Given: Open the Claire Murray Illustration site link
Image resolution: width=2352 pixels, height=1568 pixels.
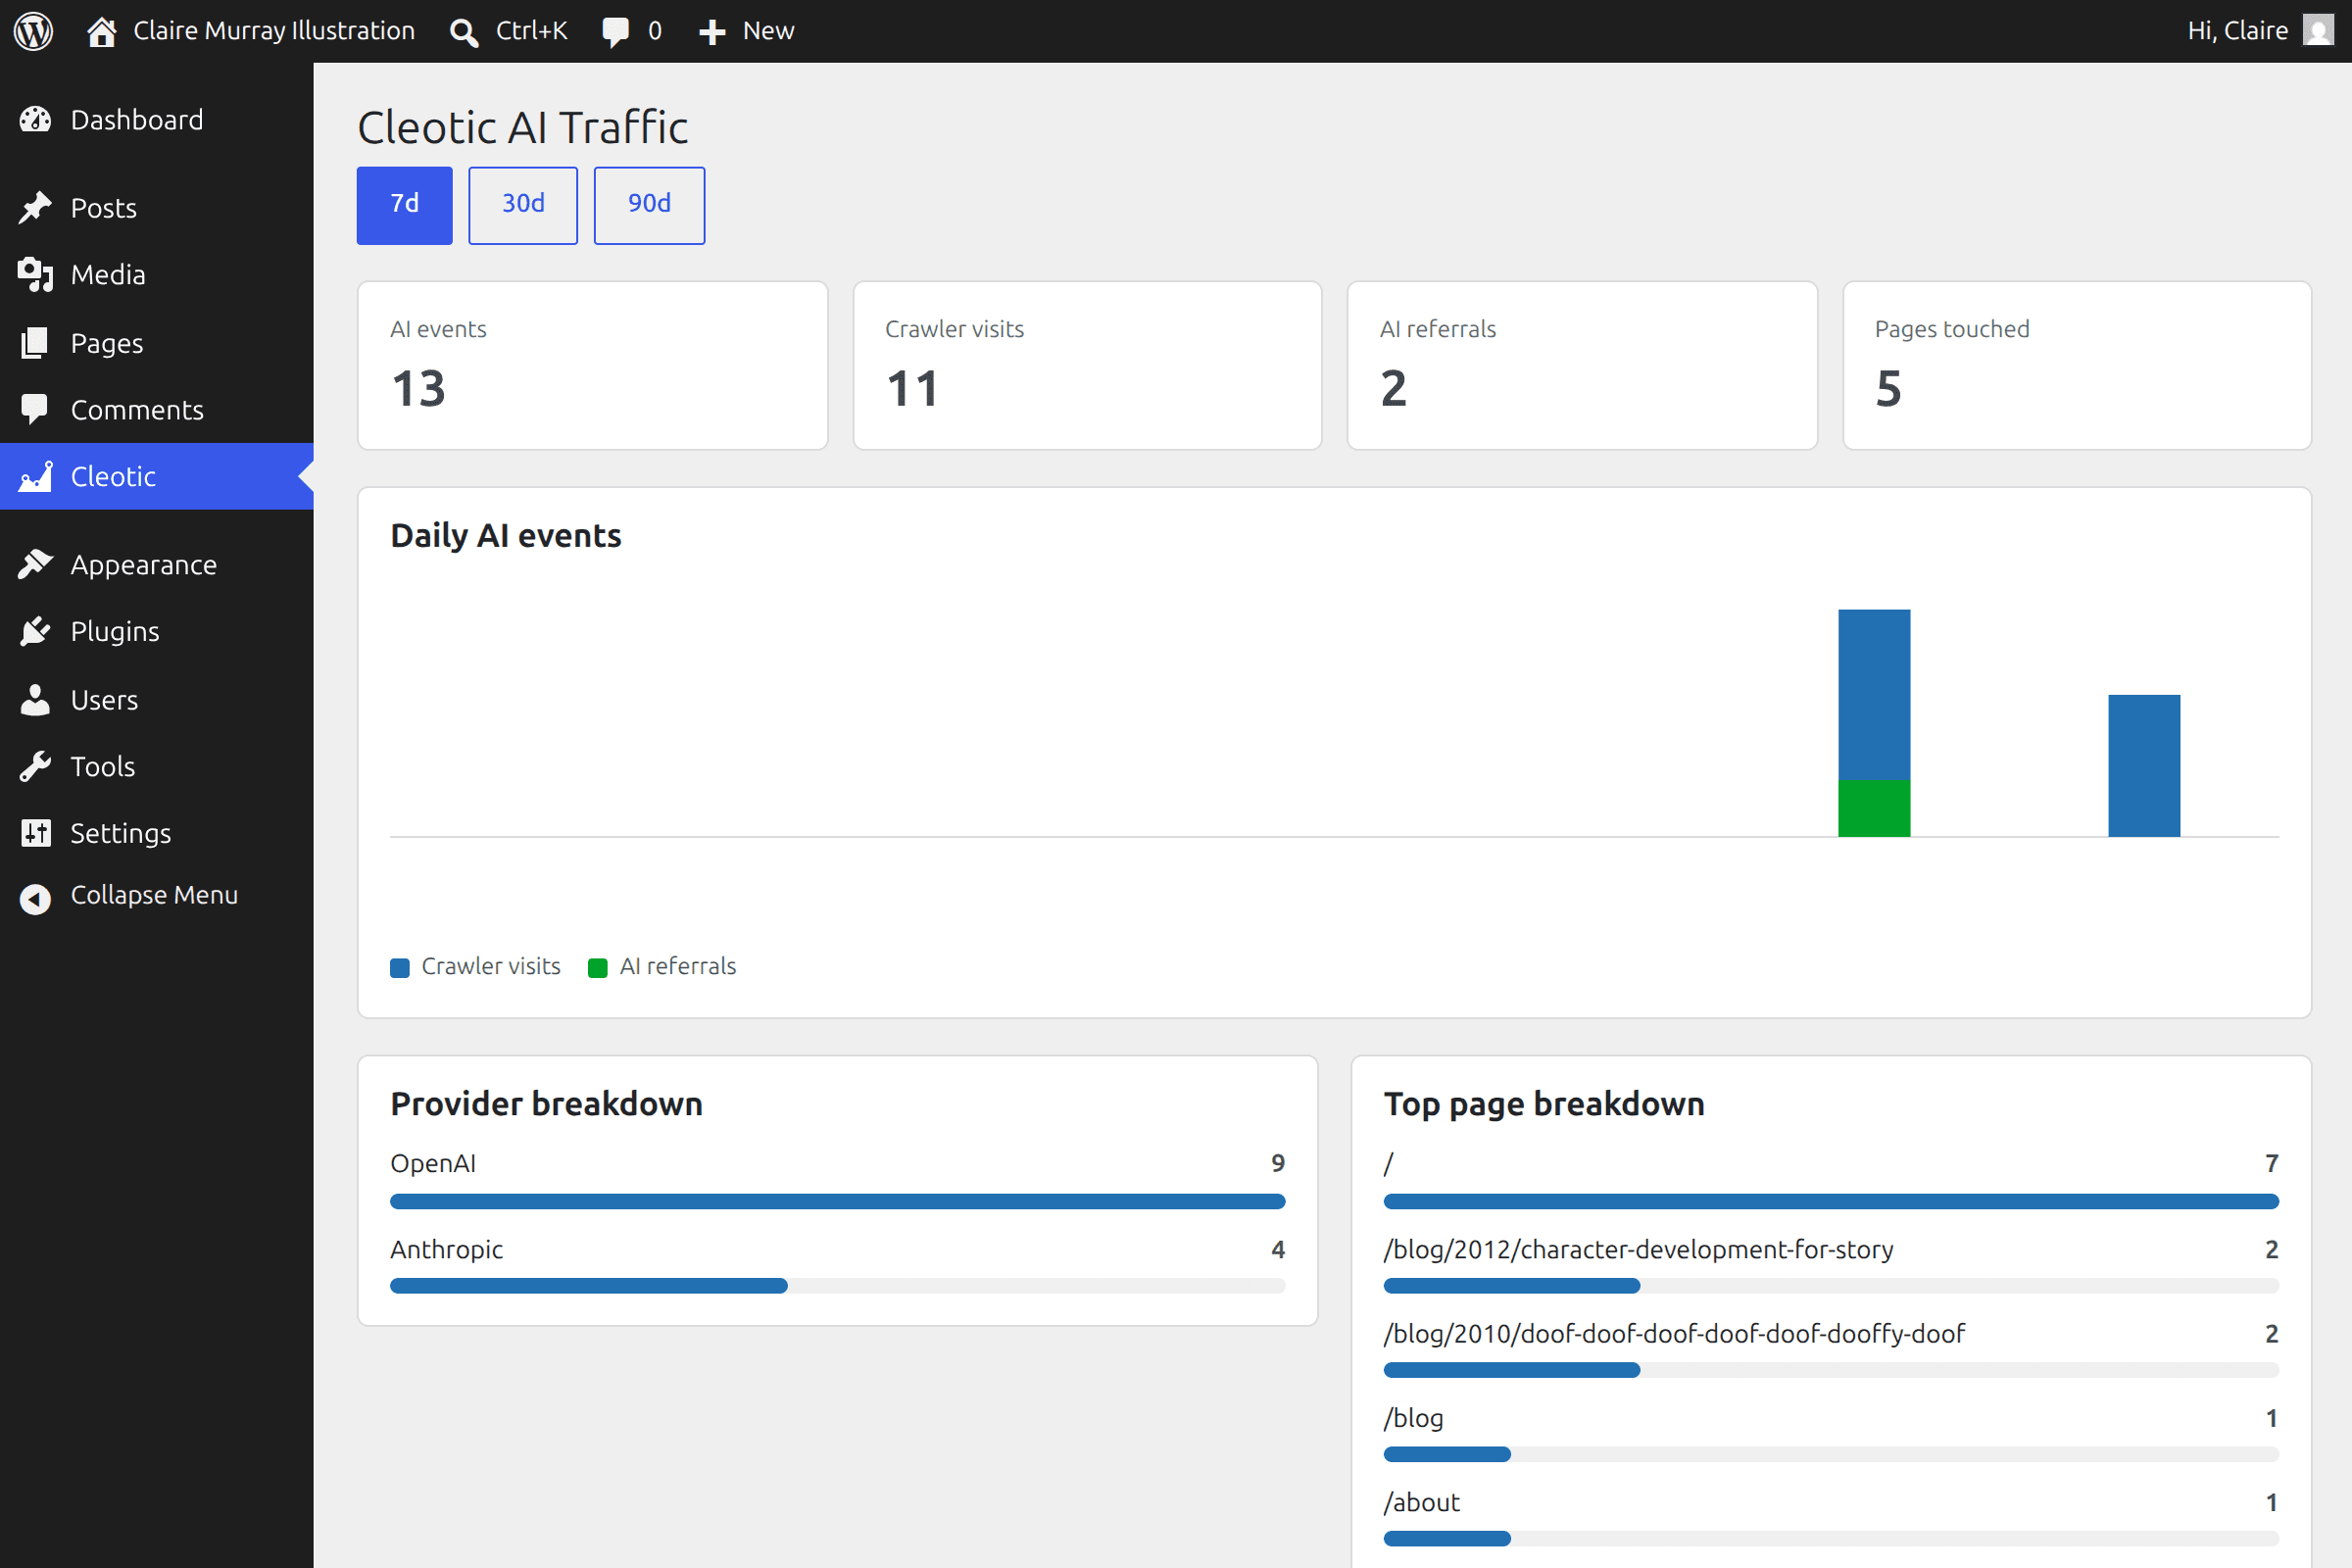Looking at the screenshot, I should 274,31.
